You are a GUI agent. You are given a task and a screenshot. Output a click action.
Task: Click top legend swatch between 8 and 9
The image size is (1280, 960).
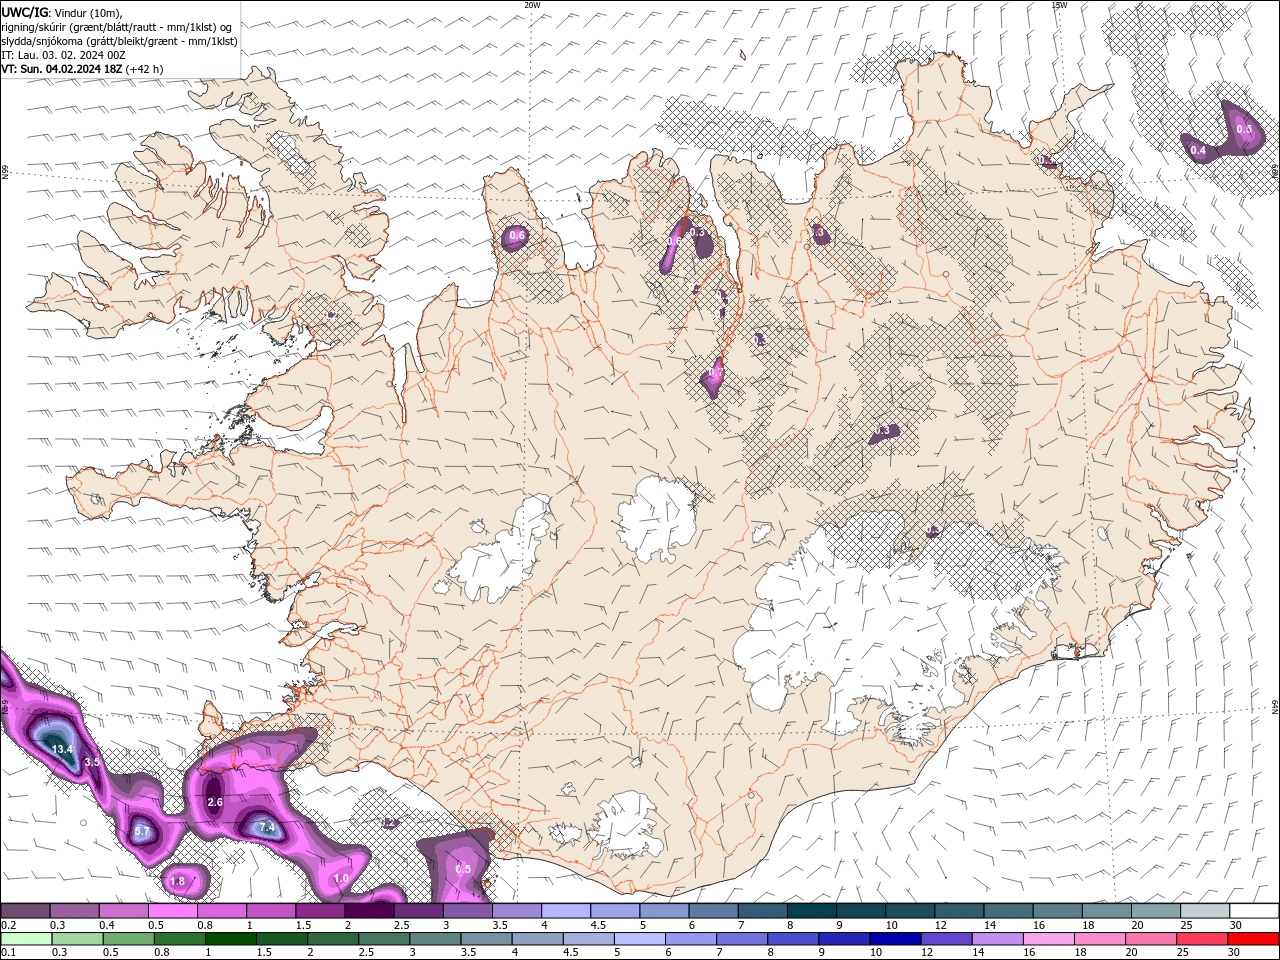pos(812,911)
